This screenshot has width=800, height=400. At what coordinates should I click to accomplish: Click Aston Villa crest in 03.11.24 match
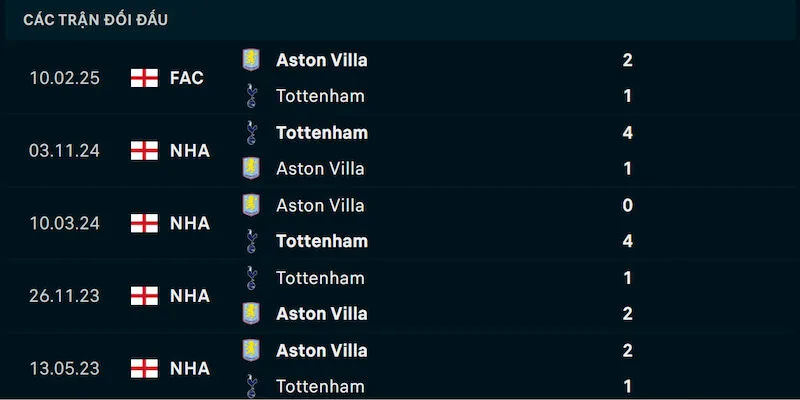[x=250, y=168]
